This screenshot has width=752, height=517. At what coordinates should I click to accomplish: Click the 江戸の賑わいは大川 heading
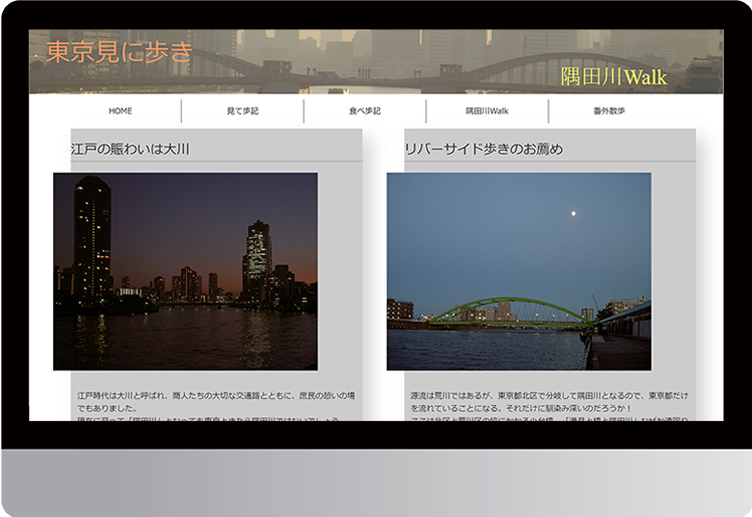131,149
